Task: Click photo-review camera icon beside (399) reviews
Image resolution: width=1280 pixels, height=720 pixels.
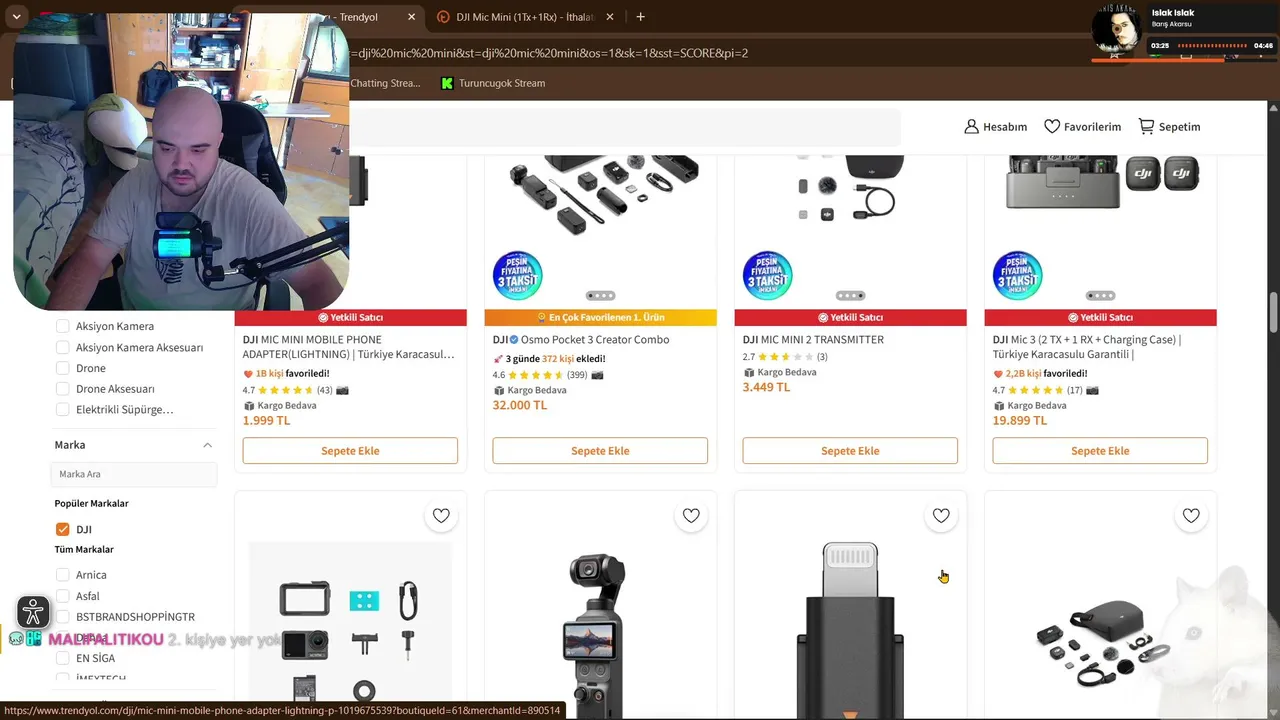Action: pos(597,375)
